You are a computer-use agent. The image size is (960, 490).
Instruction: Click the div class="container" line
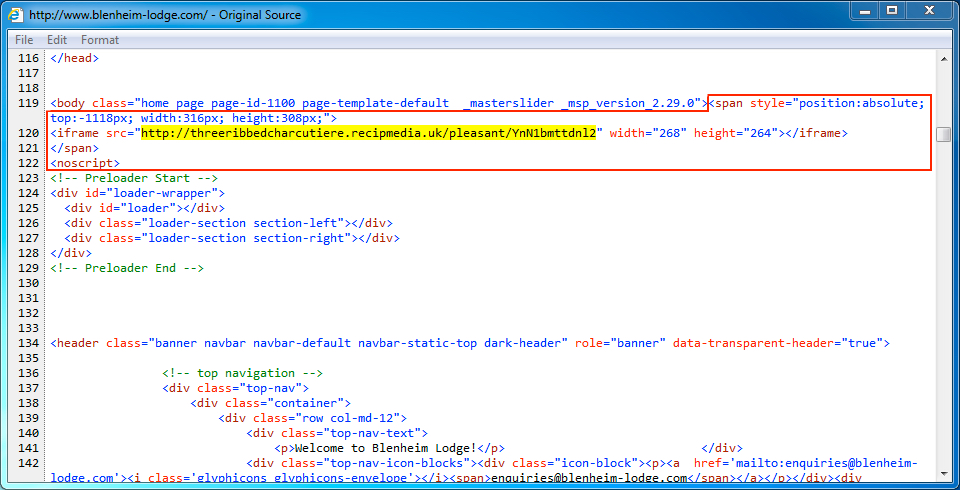(271, 403)
